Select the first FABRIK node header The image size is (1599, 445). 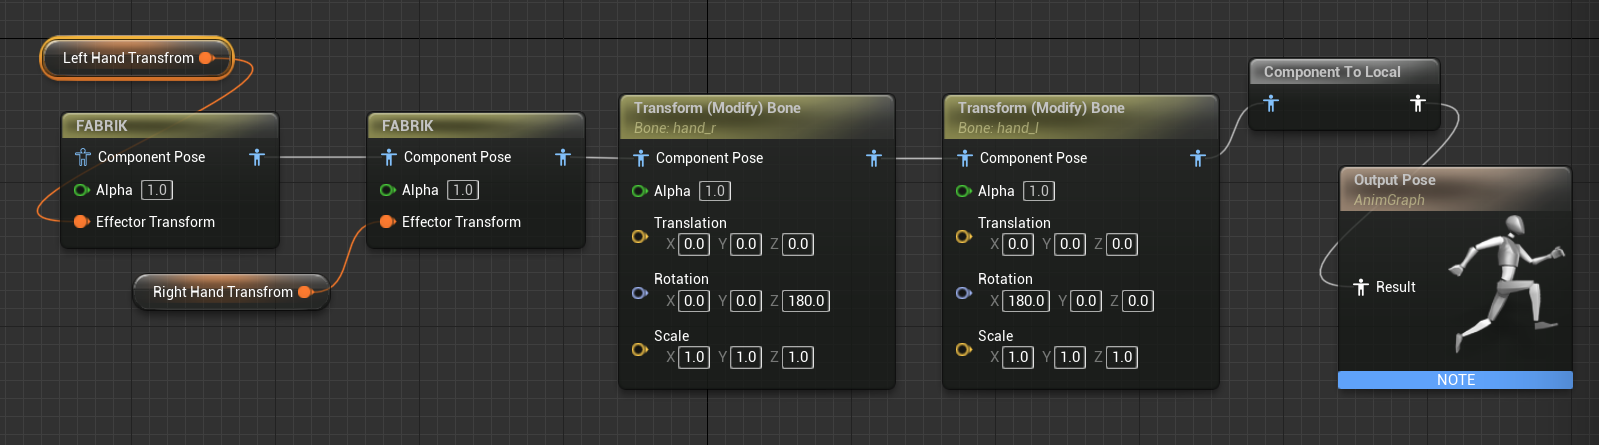(x=170, y=126)
